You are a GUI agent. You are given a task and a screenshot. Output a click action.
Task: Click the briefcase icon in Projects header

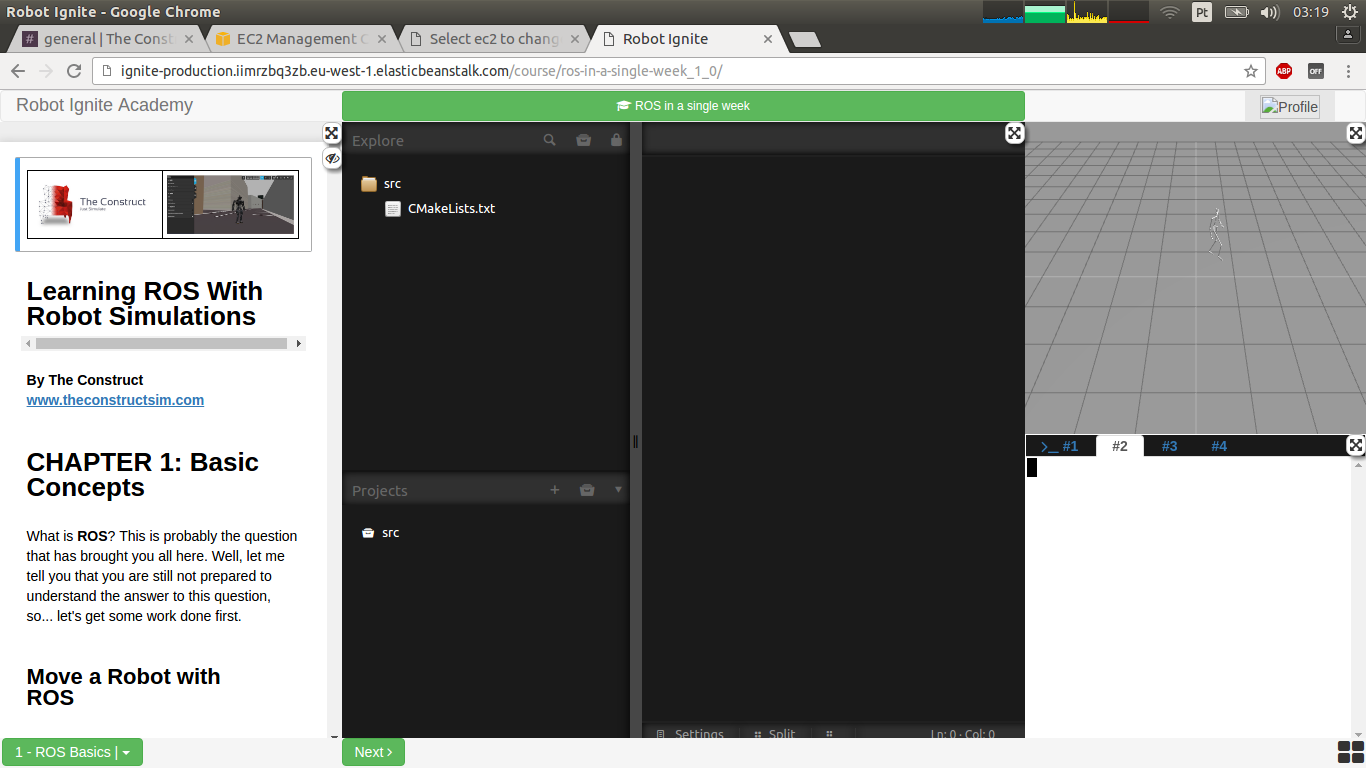point(587,490)
